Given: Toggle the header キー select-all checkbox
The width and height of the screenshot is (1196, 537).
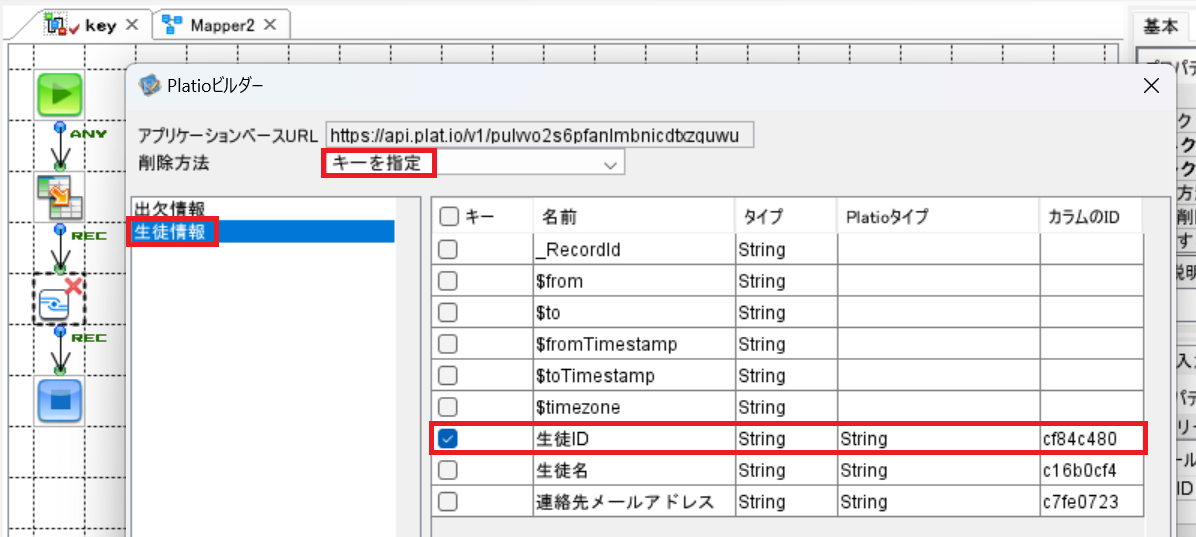Looking at the screenshot, I should pyautogui.click(x=450, y=217).
